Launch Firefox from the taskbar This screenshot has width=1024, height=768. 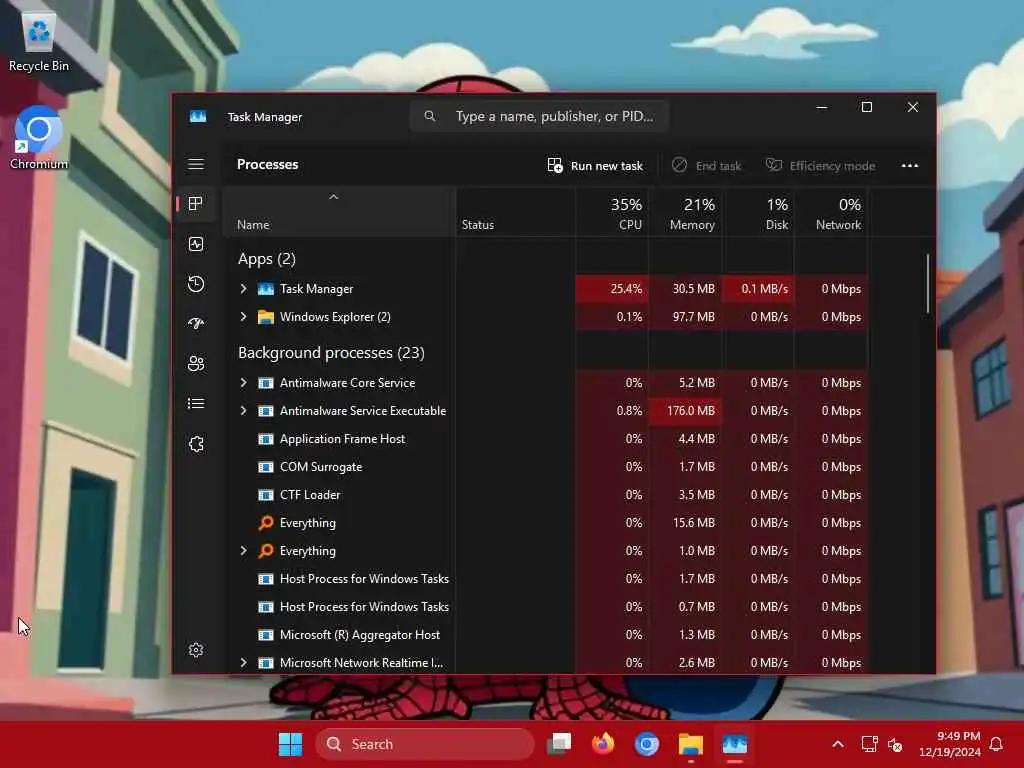[603, 744]
